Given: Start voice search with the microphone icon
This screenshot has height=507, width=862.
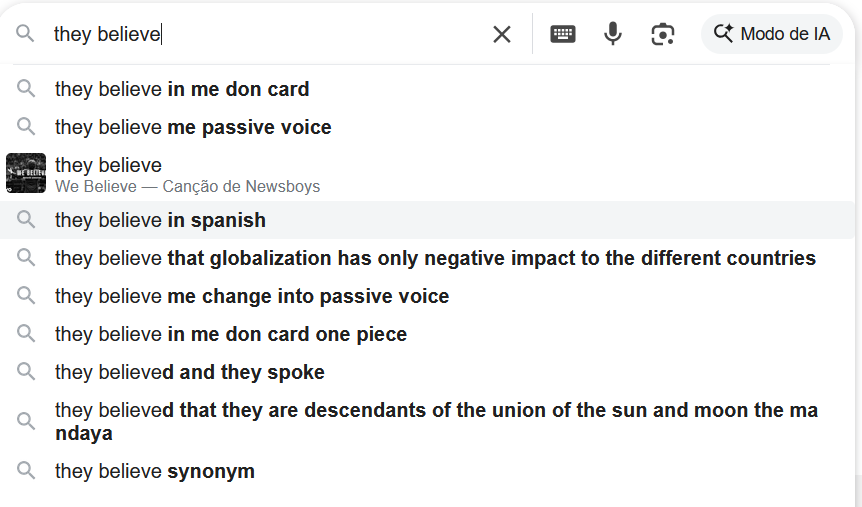Looking at the screenshot, I should click(x=613, y=34).
